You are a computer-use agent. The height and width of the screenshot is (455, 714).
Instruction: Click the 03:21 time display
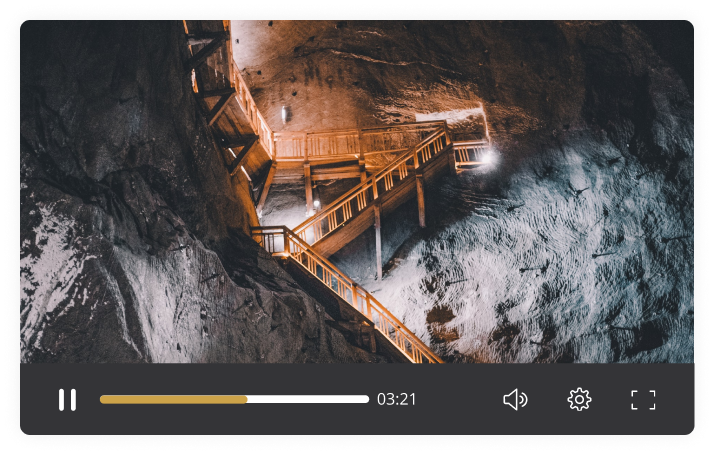[396, 400]
